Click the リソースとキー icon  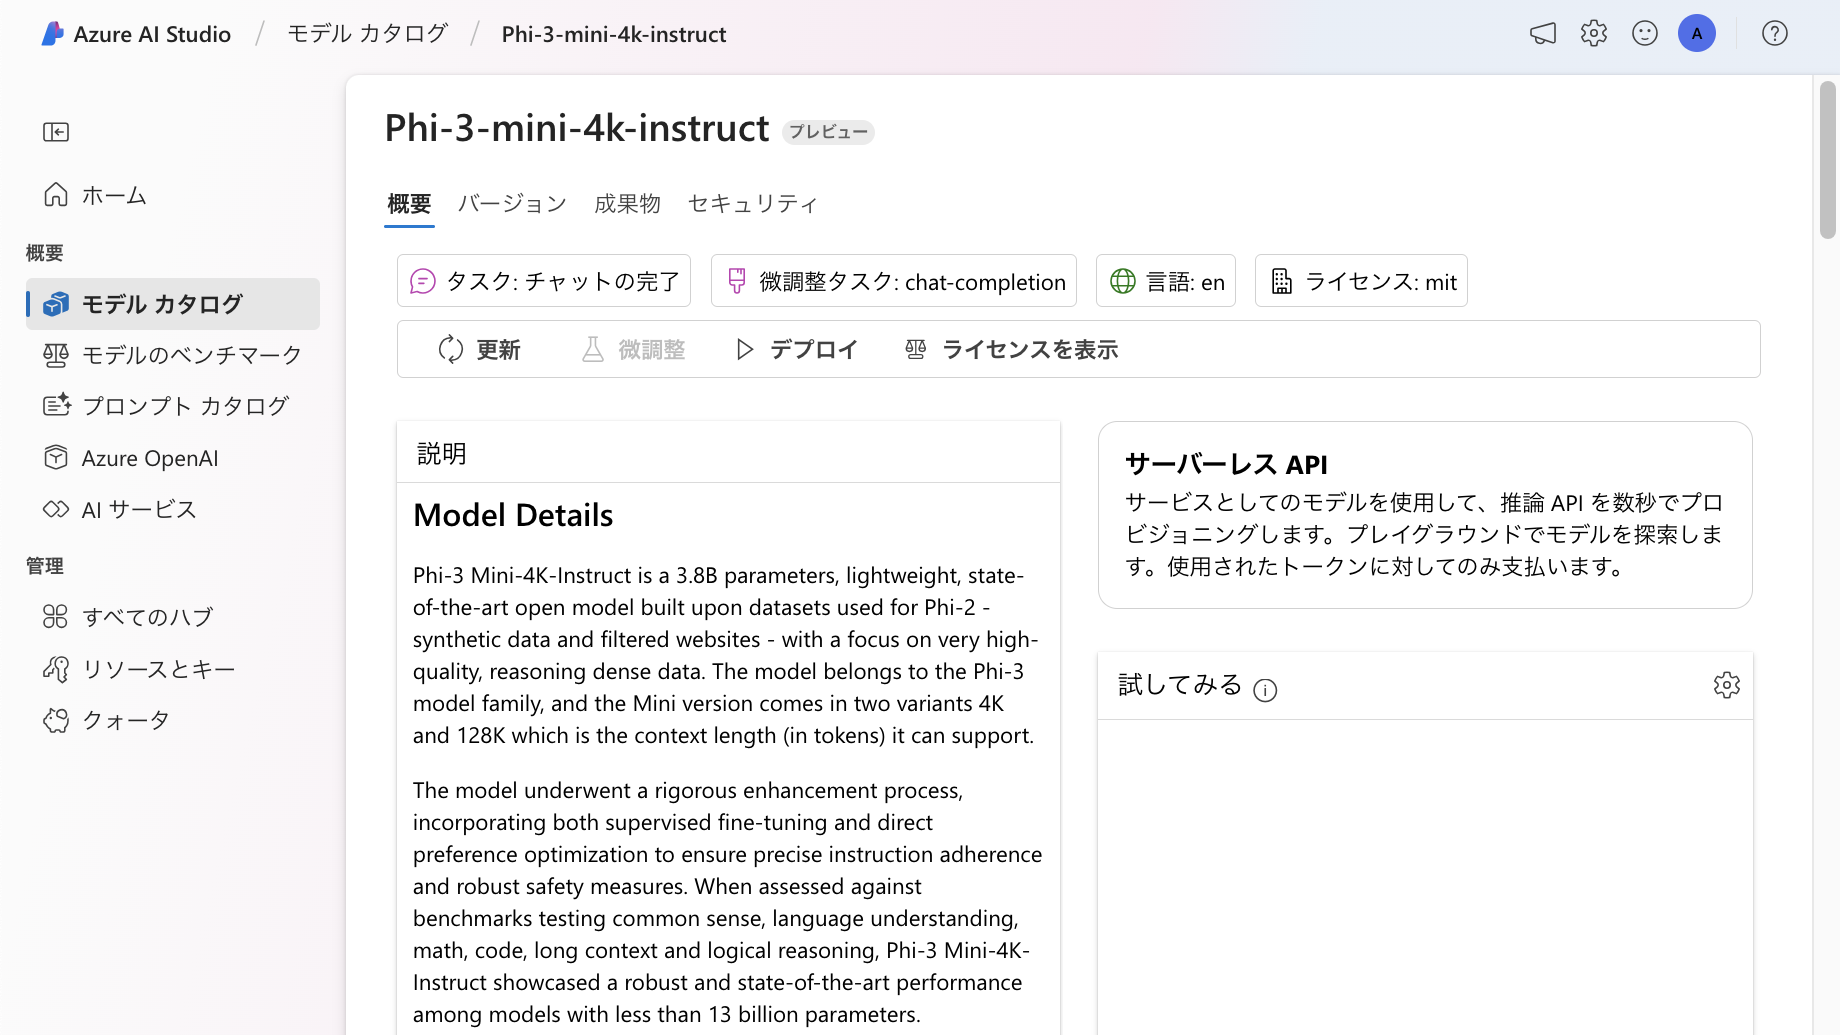pos(56,668)
